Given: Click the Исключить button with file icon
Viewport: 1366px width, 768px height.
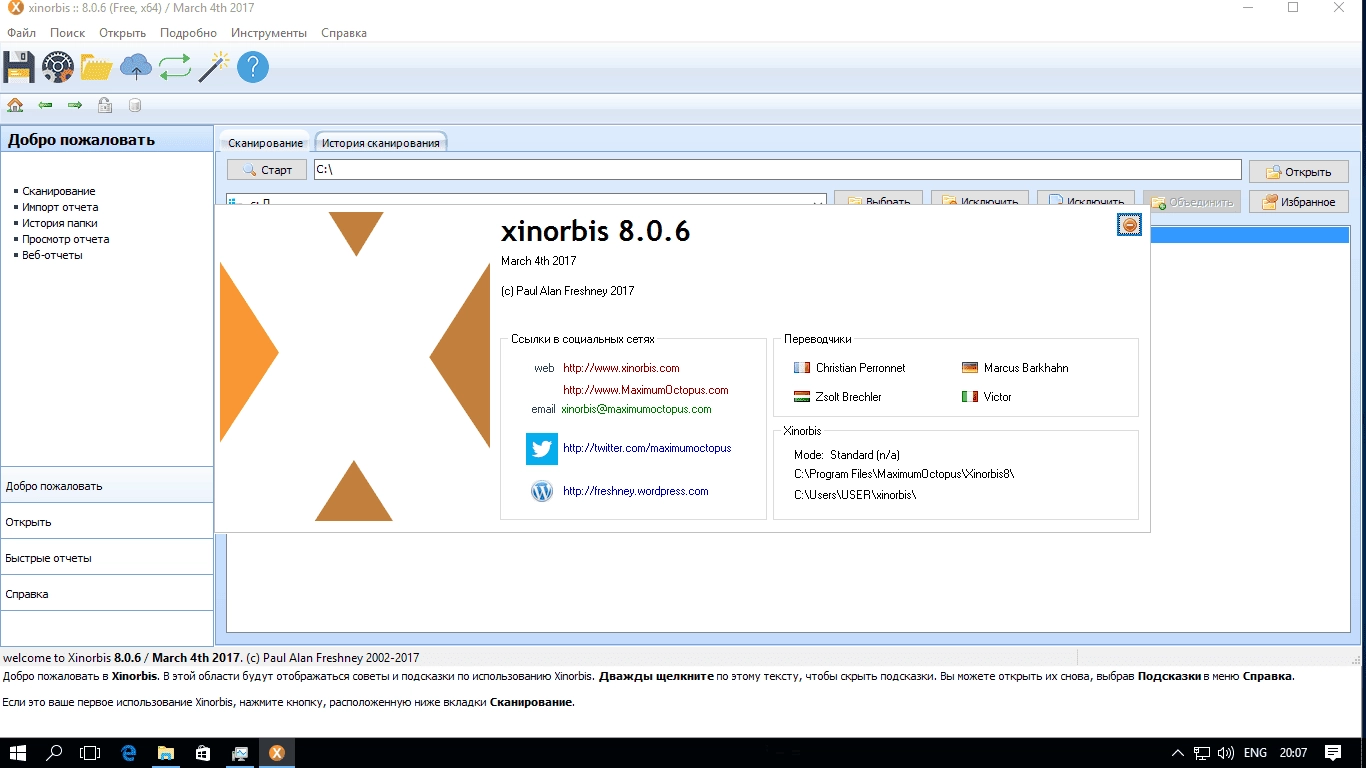Looking at the screenshot, I should (x=1086, y=200).
